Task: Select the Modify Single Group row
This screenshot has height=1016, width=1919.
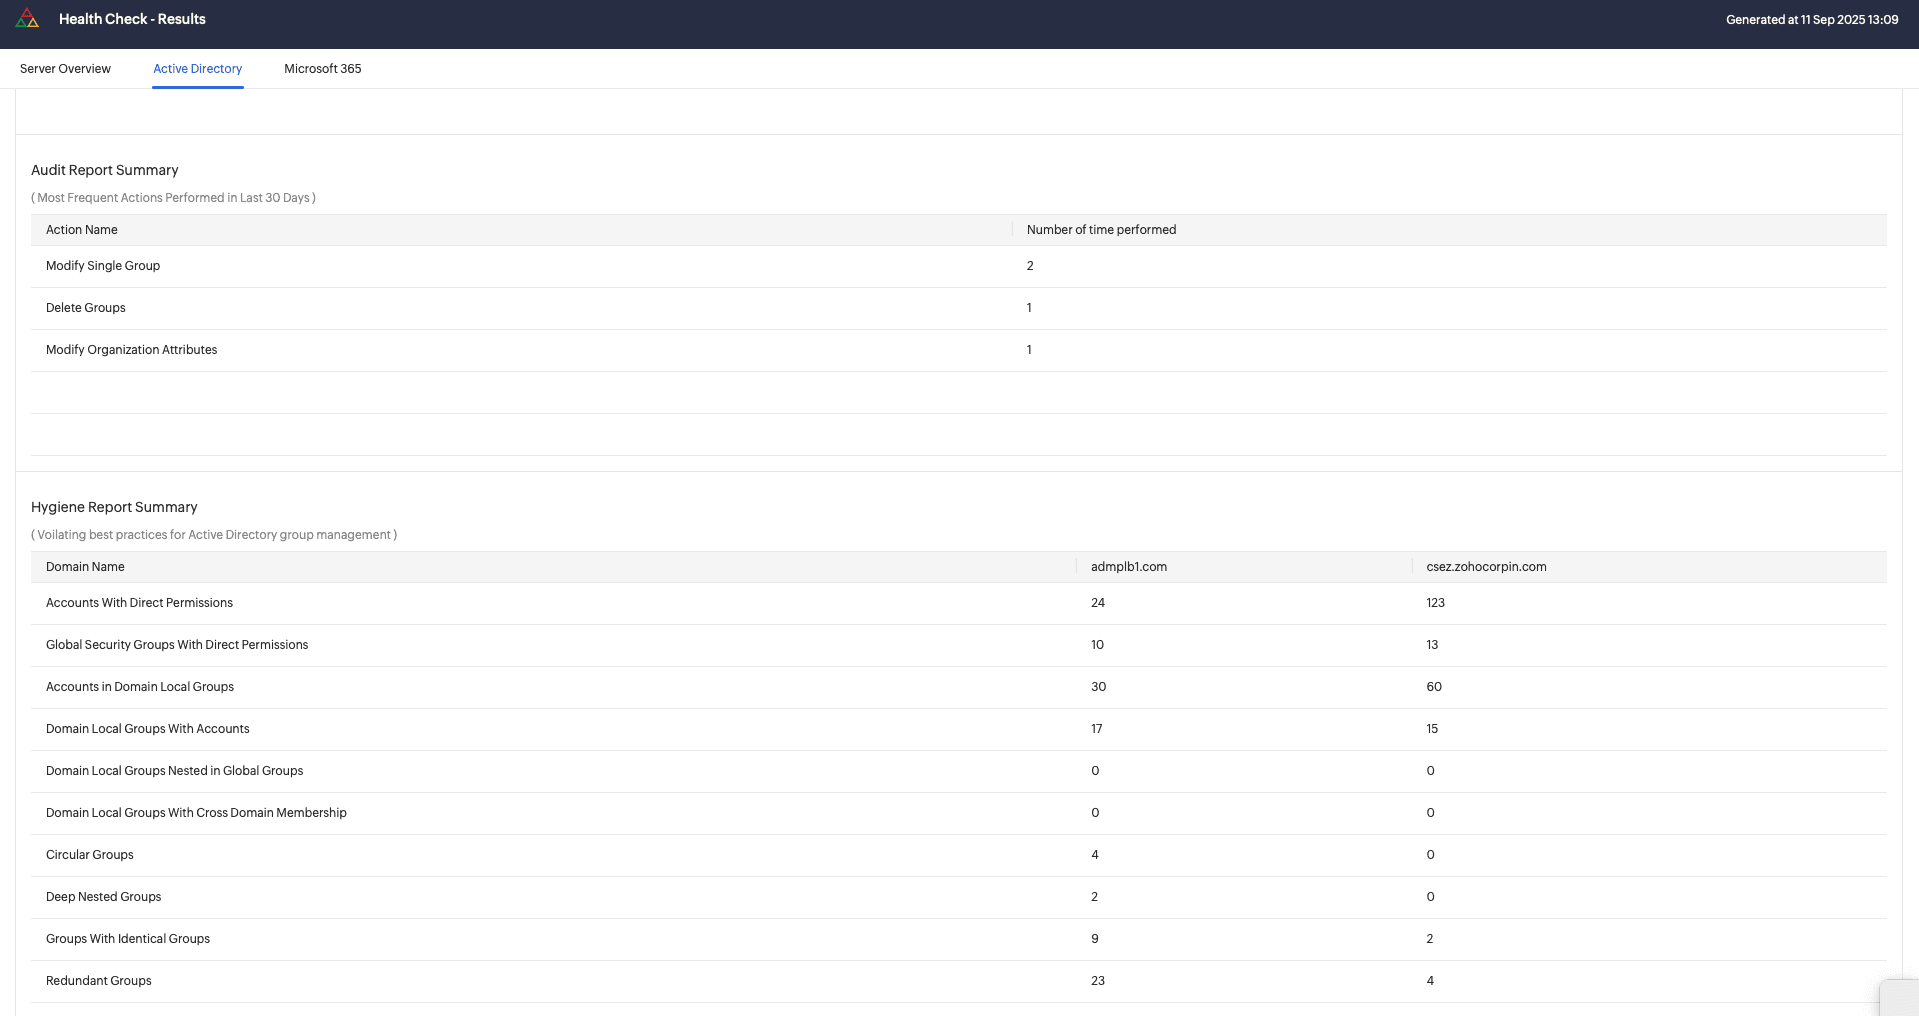Action: [x=103, y=265]
